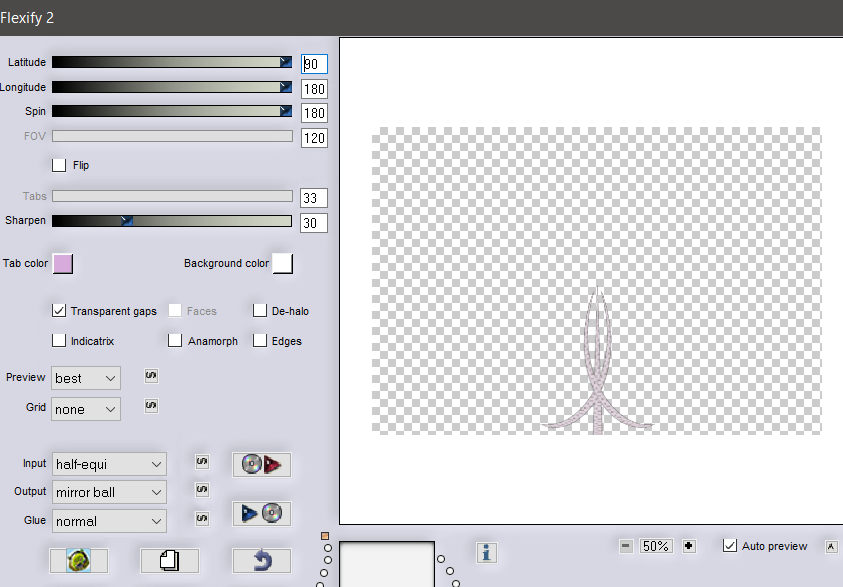Expand the Output dropdown set to mirror ball
This screenshot has height=587, width=843.
(x=109, y=492)
